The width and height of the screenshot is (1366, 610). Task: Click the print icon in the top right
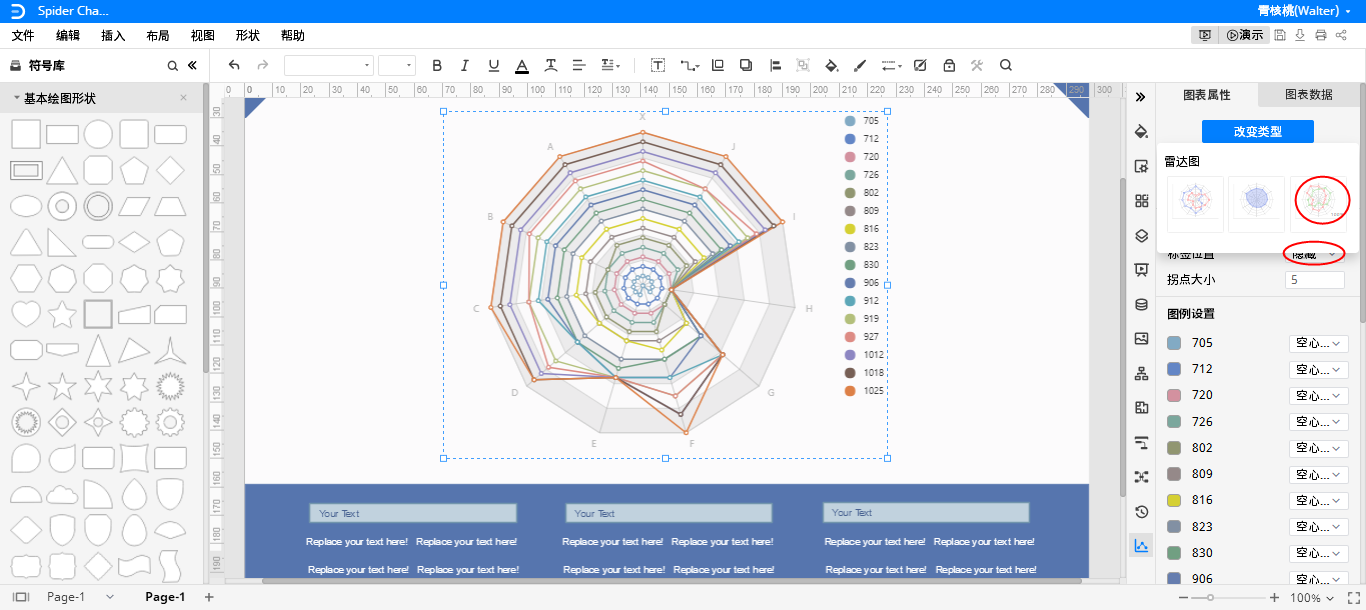[x=1321, y=35]
